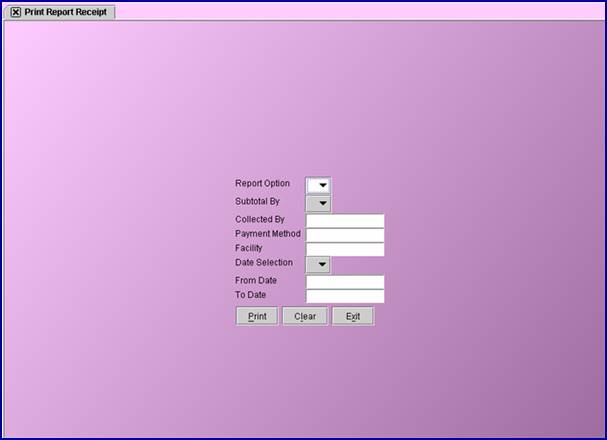Click the Exit button
Image resolution: width=607 pixels, height=440 pixels.
coord(353,316)
